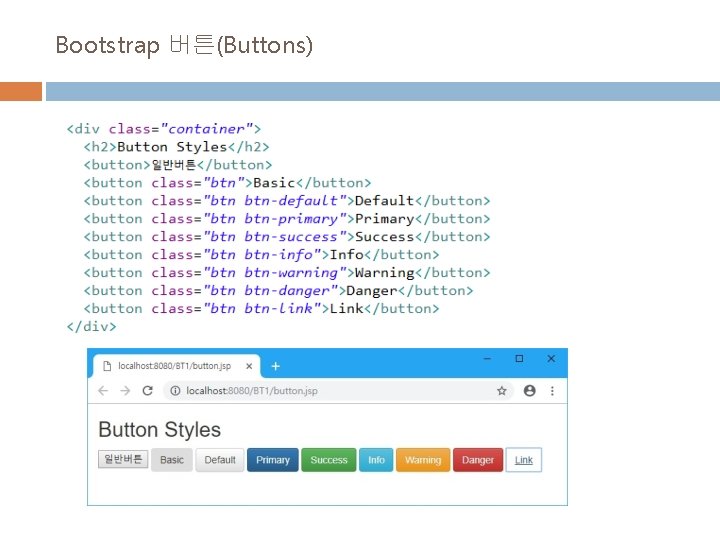Click the code line with btn-warning
Screen dimensions: 720x540
point(287,273)
